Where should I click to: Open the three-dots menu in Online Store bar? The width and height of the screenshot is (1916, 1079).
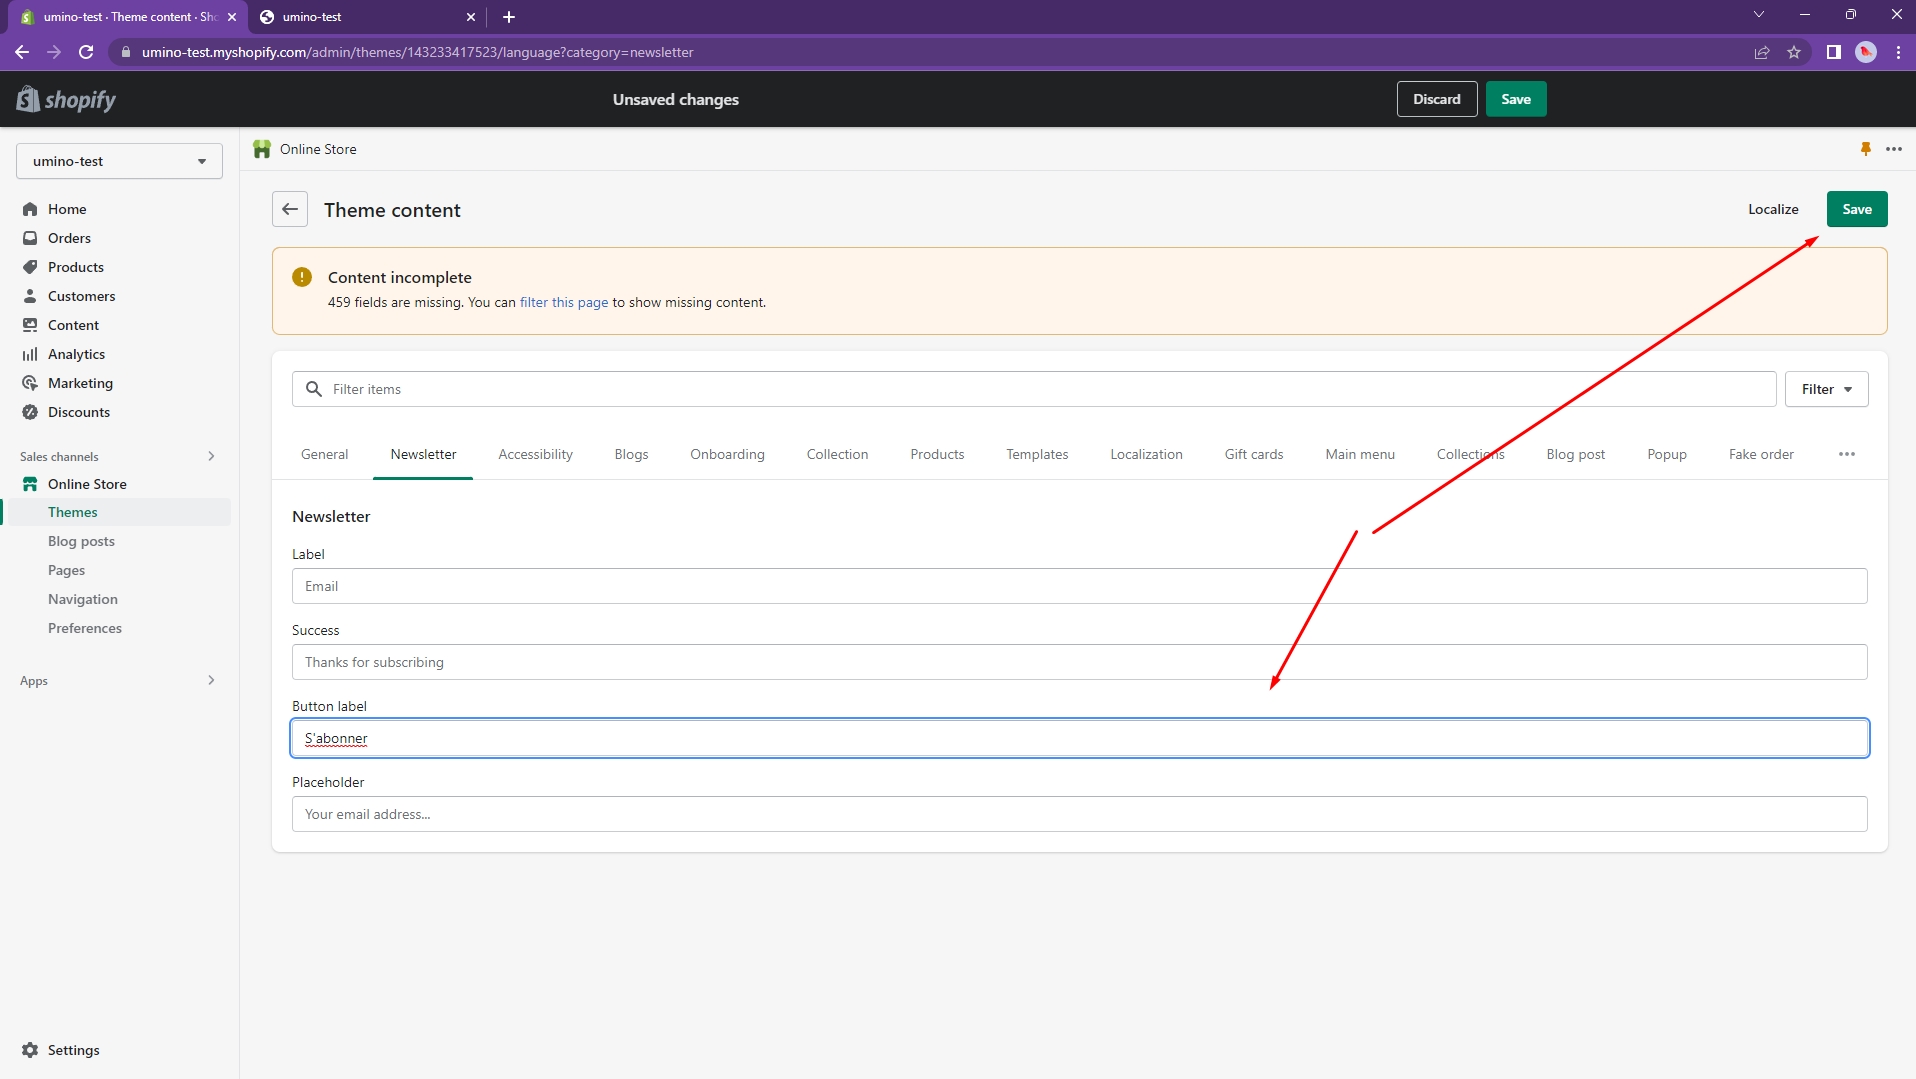coord(1893,149)
